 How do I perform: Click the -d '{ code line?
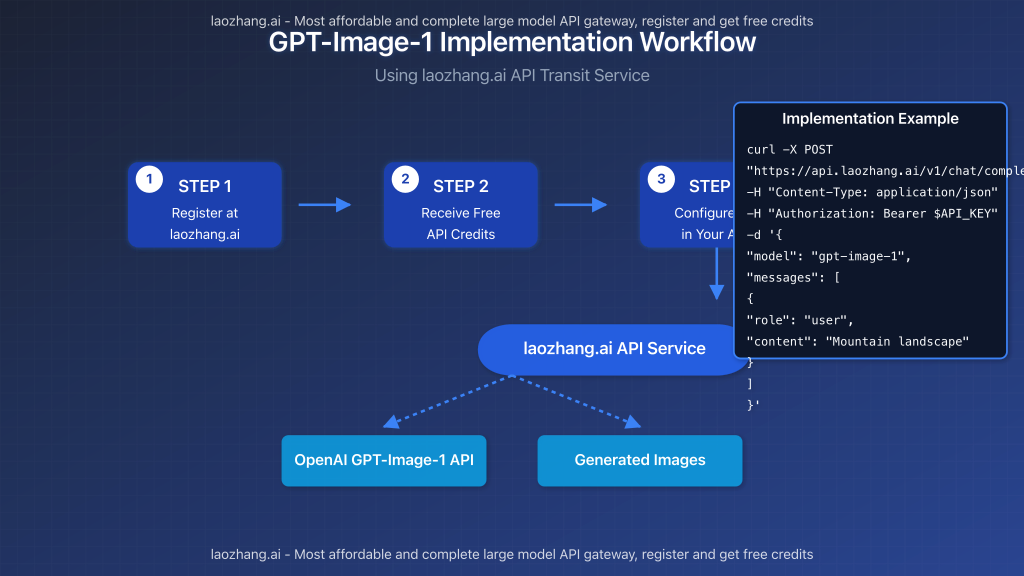coord(764,234)
